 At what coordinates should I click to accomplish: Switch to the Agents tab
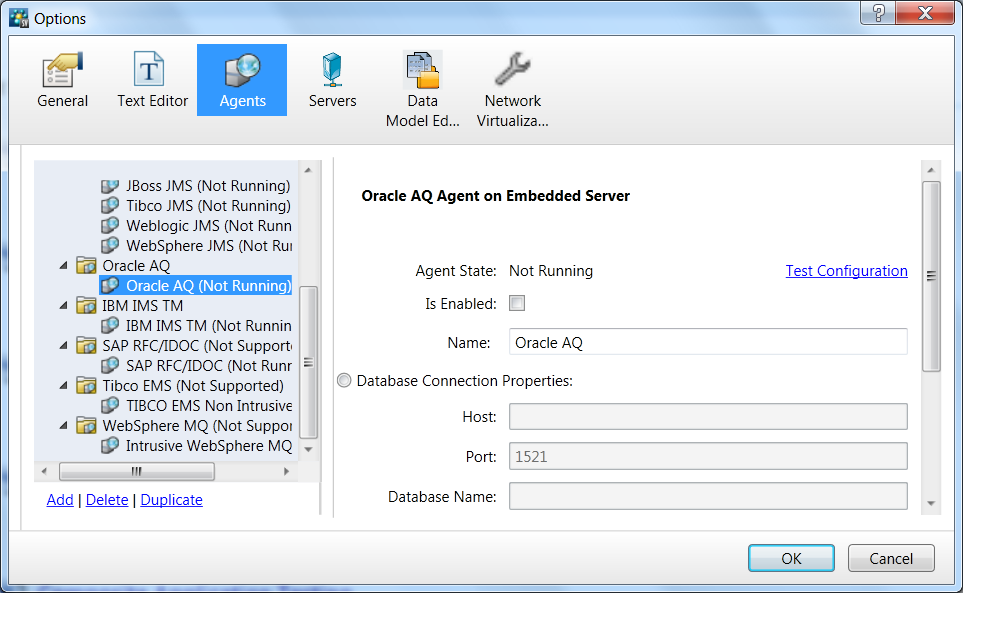[x=242, y=80]
